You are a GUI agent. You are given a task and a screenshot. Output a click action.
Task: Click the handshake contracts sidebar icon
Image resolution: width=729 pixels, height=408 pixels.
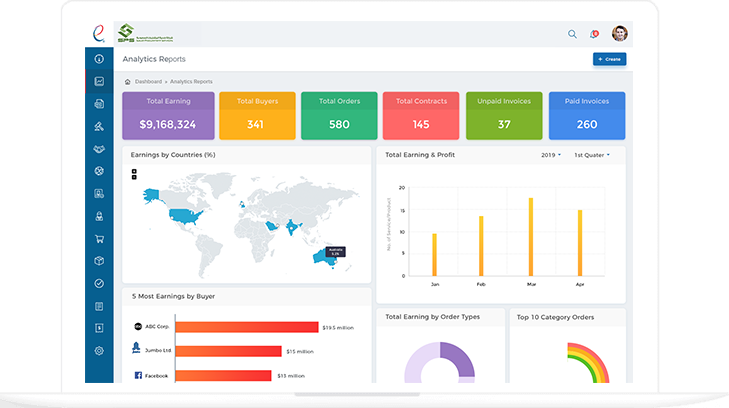[x=100, y=149]
